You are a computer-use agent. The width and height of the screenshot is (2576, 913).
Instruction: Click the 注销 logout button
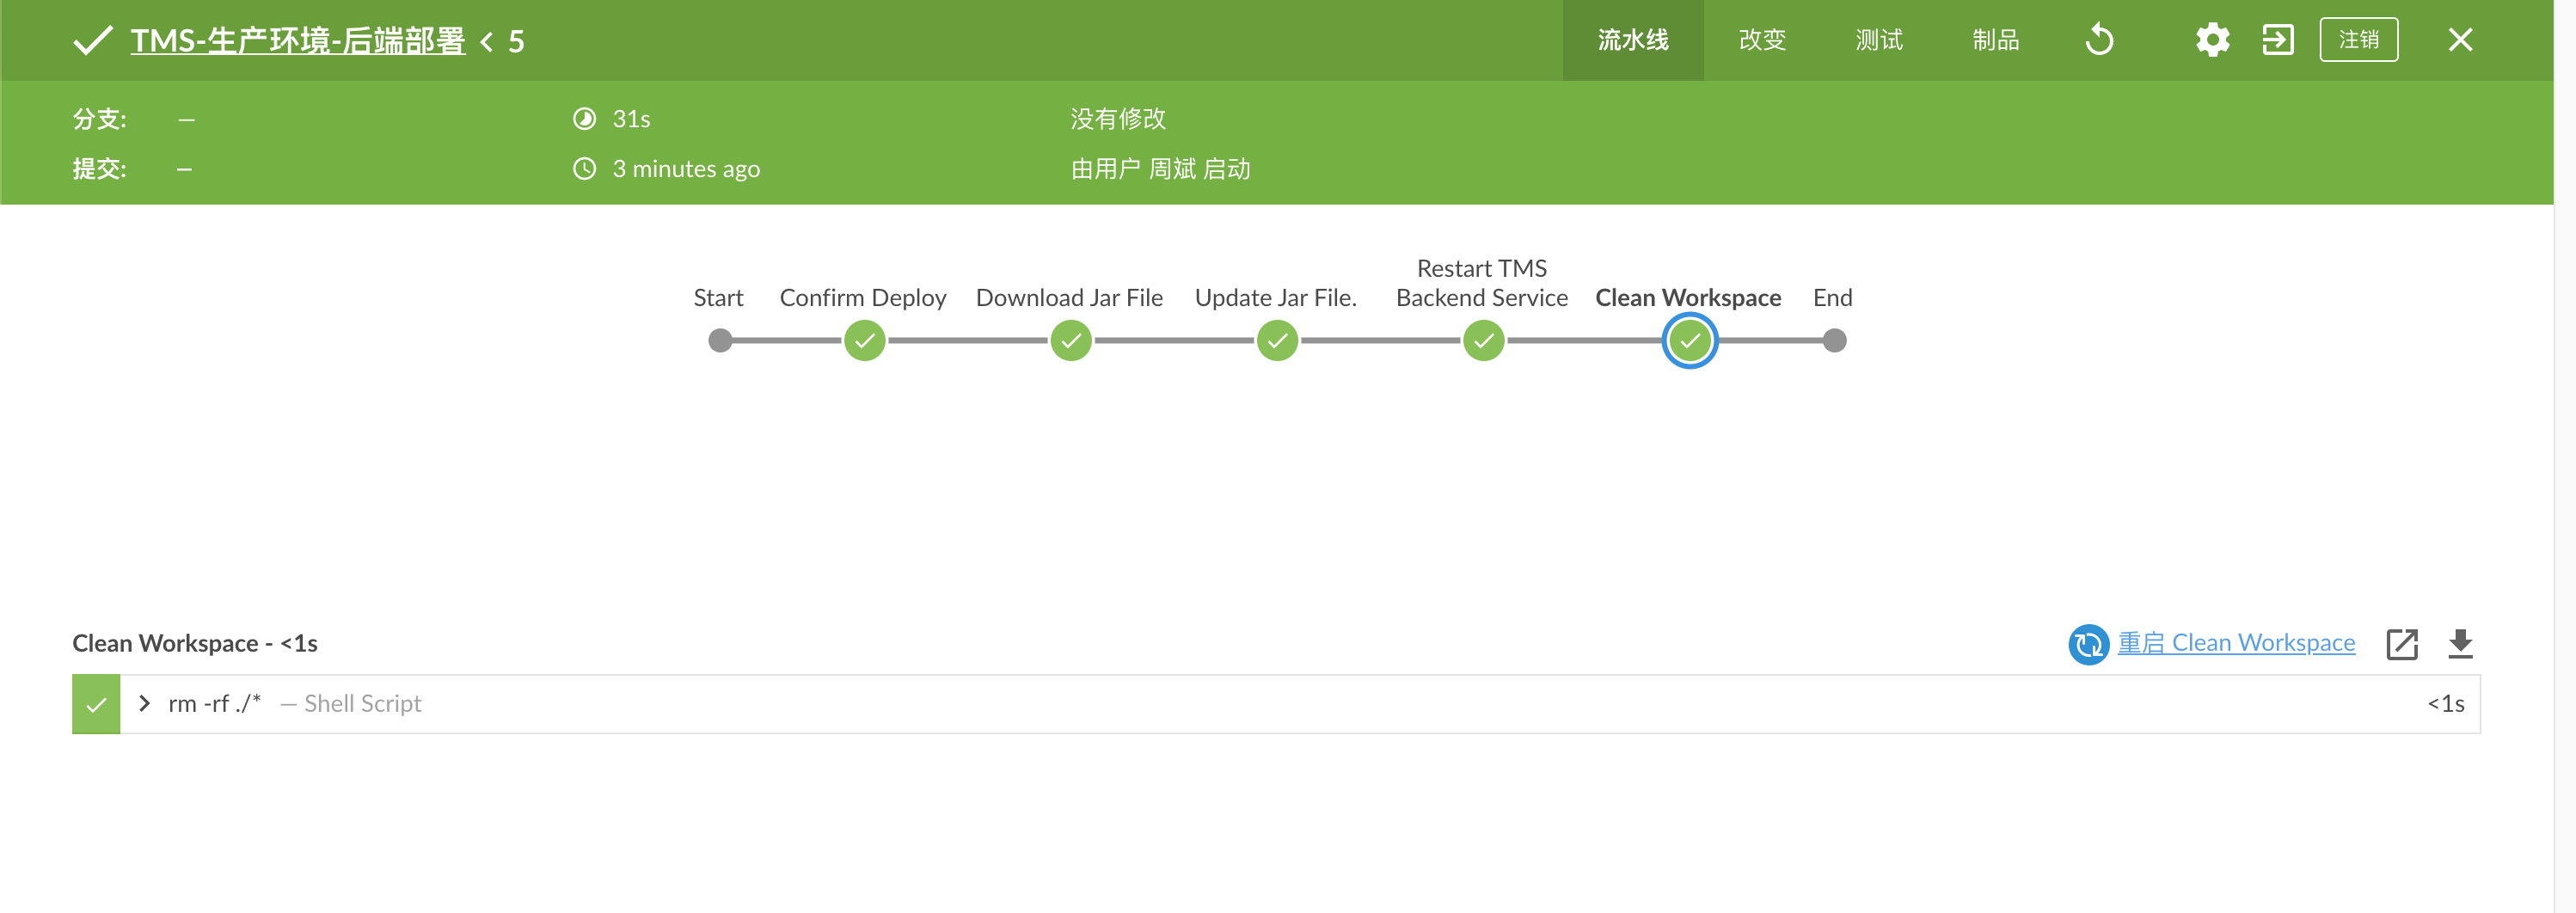click(x=2358, y=40)
